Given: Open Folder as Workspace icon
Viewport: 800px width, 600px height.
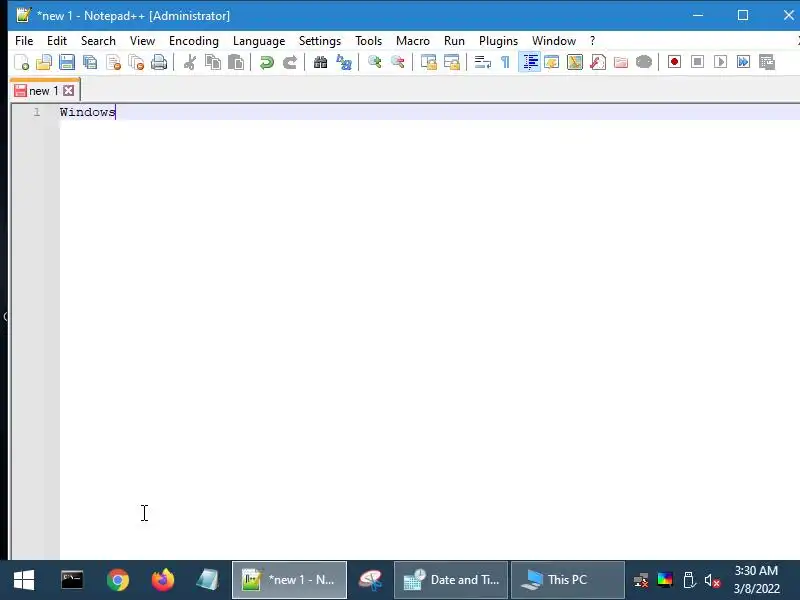Looking at the screenshot, I should [x=620, y=62].
